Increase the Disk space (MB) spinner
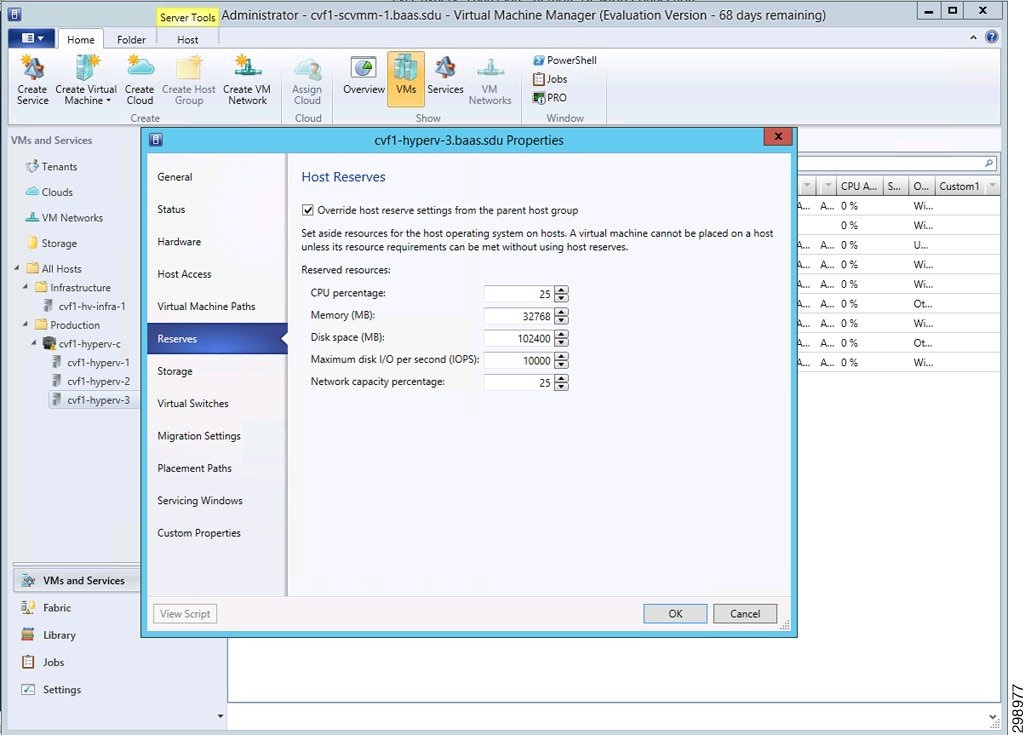 (561, 334)
